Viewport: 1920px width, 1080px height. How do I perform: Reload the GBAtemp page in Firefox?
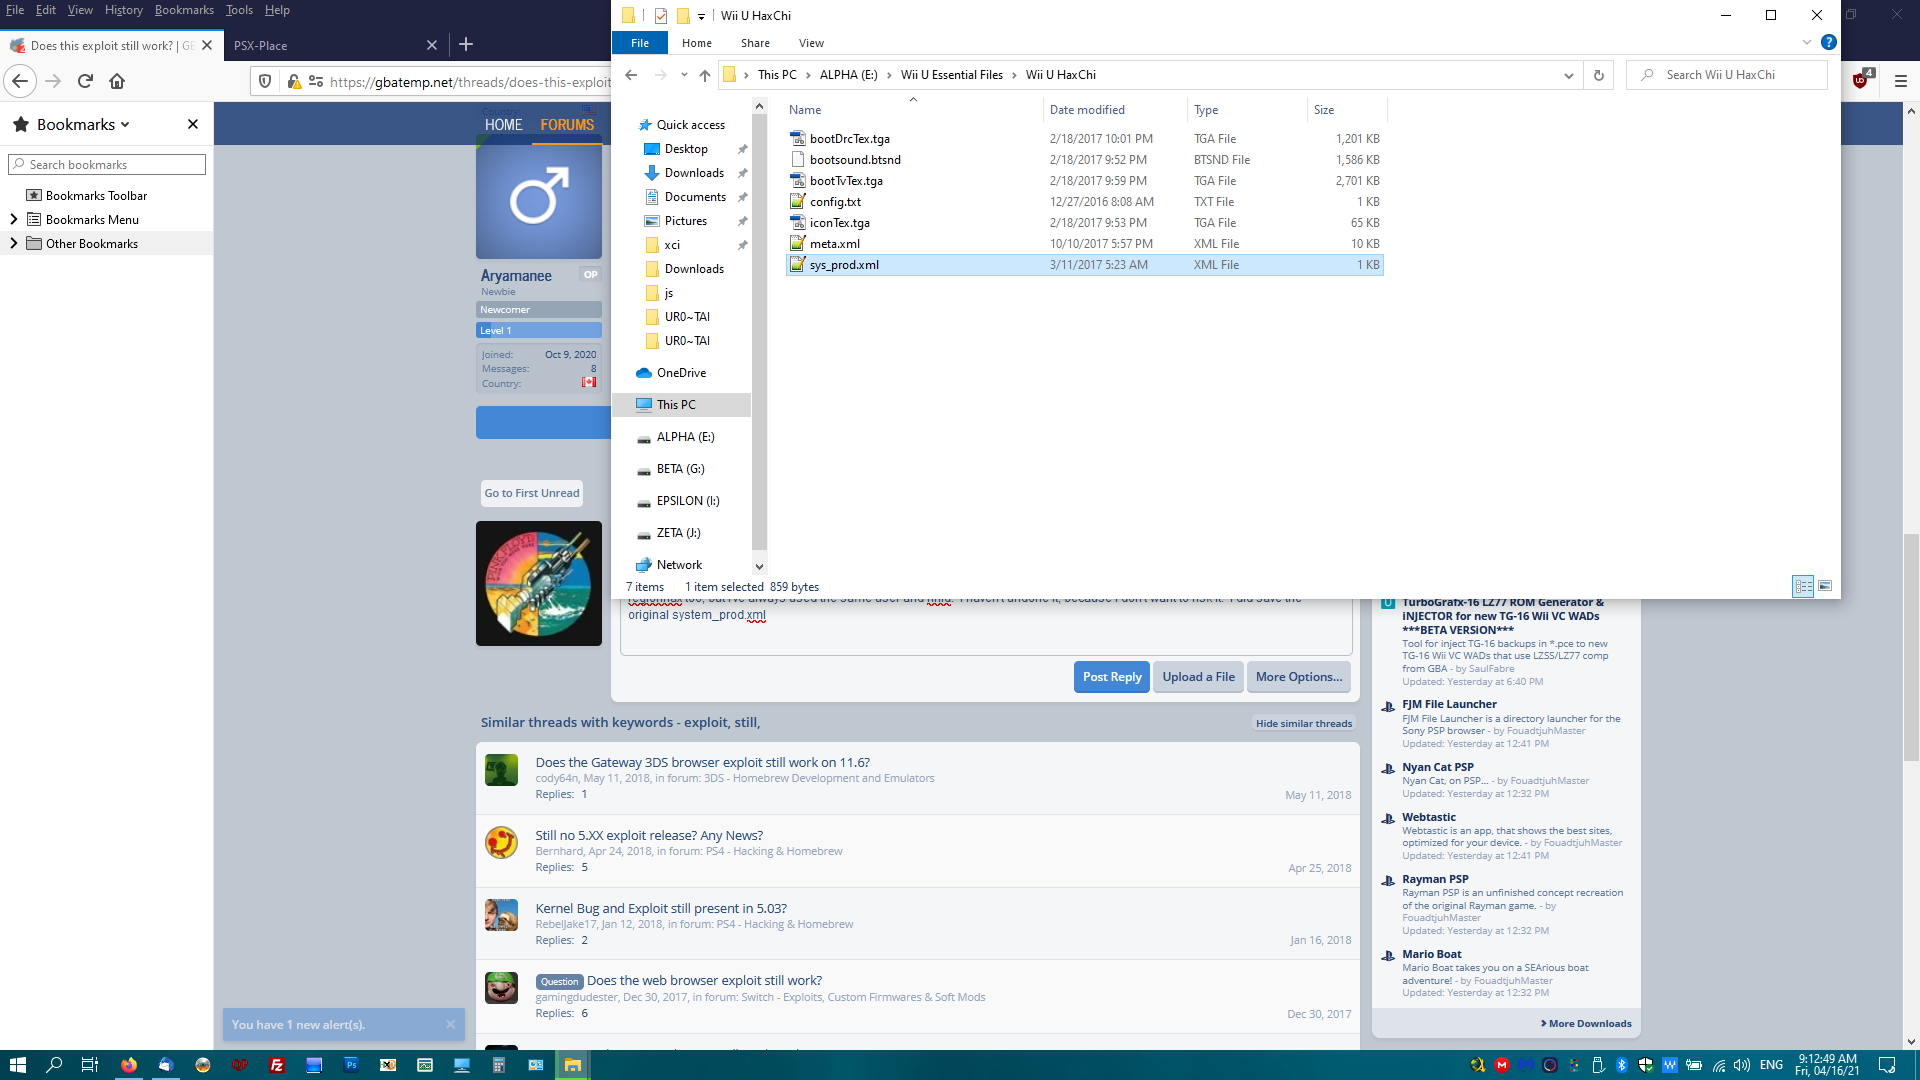tap(86, 81)
